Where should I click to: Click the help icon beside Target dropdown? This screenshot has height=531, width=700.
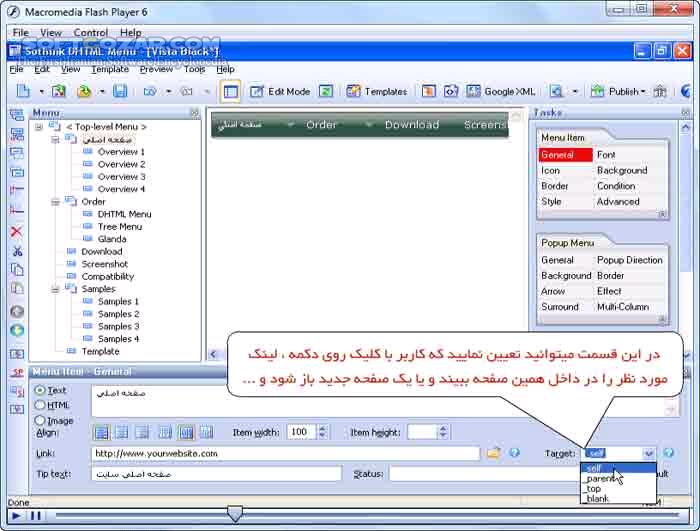668,453
